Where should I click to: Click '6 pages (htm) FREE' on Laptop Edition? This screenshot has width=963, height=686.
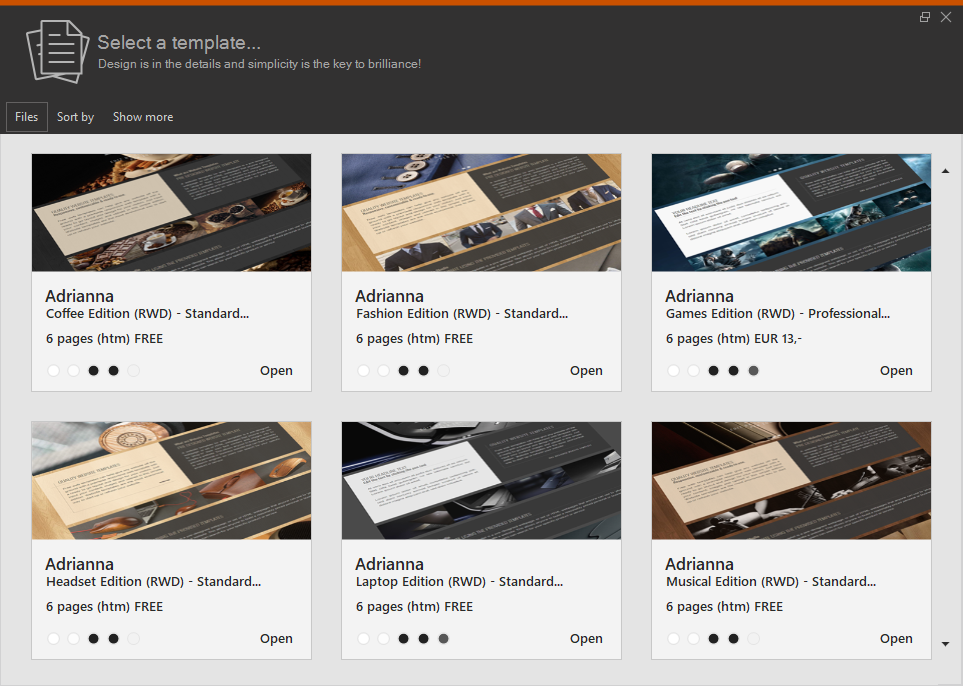pos(415,607)
